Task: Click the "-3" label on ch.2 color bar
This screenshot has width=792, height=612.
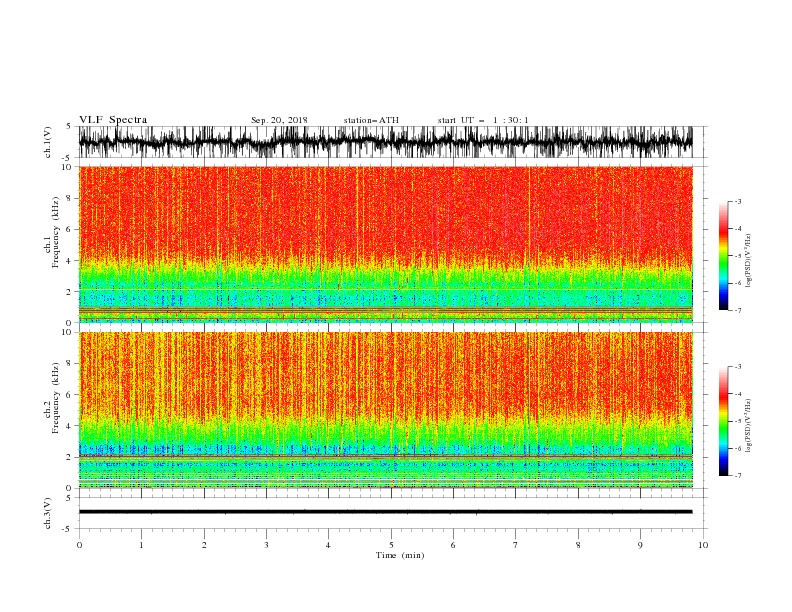Action: tap(738, 367)
